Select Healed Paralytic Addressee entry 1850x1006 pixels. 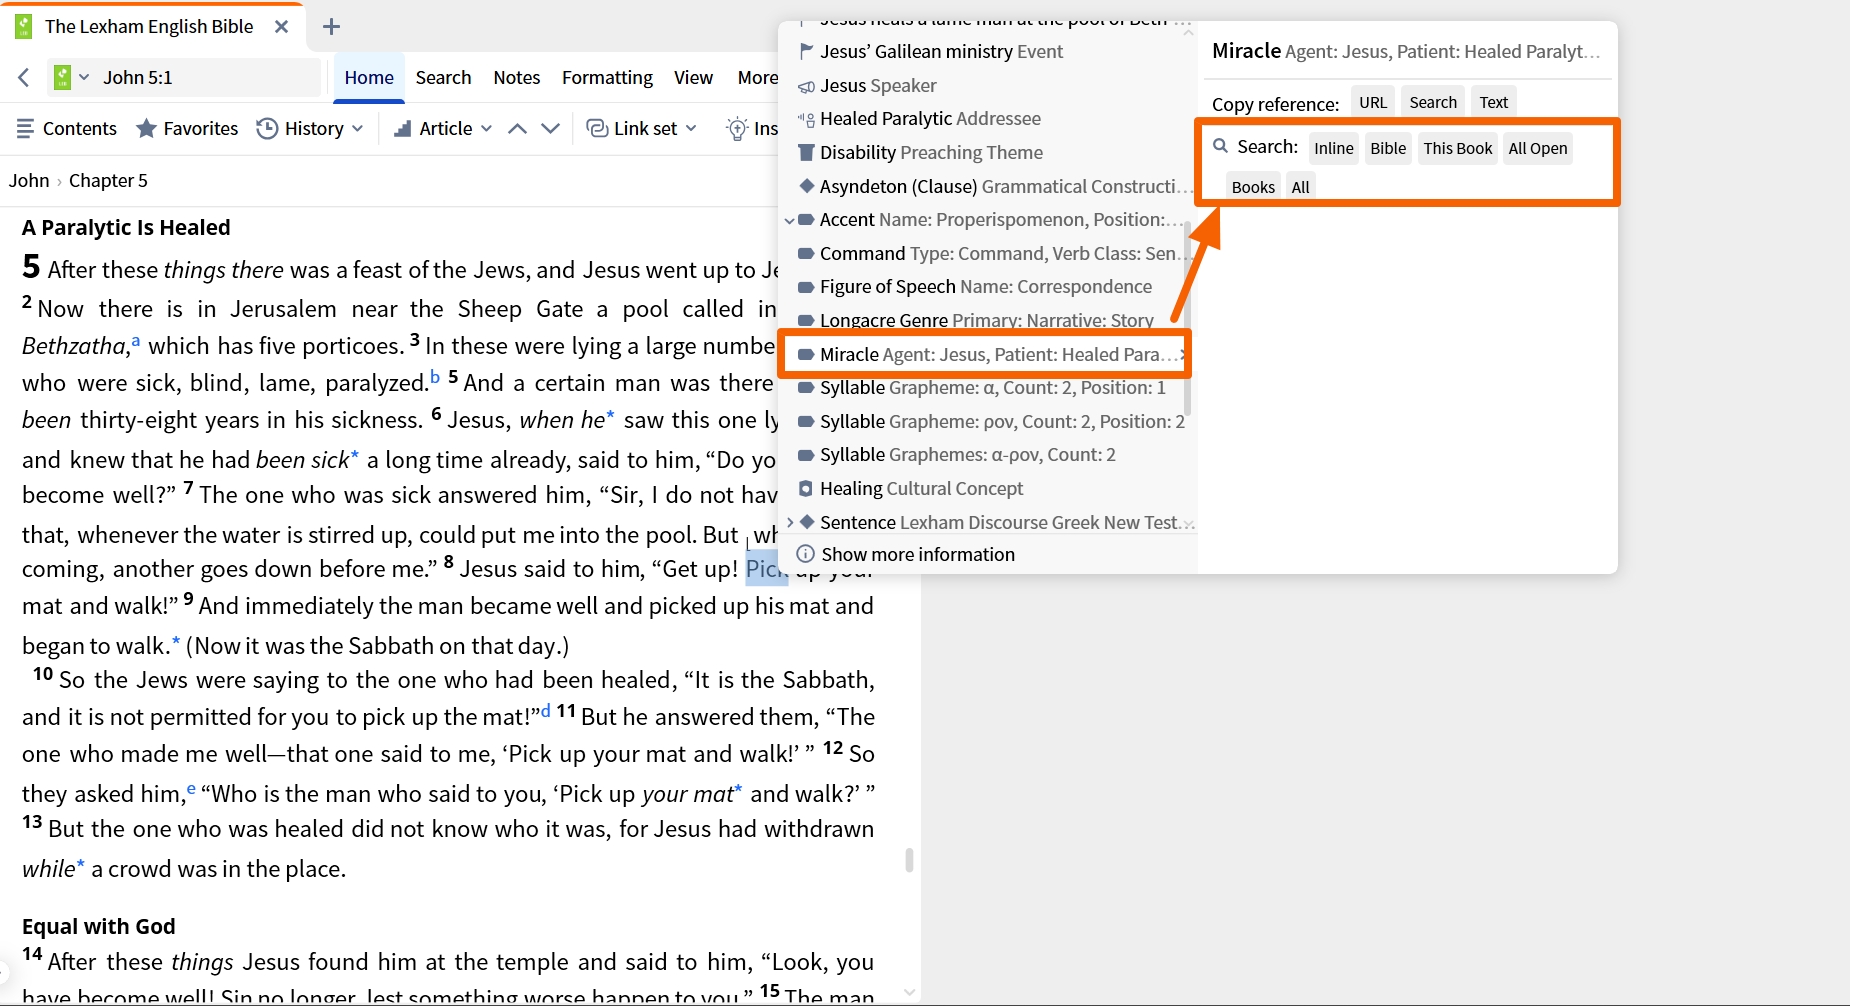click(988, 118)
